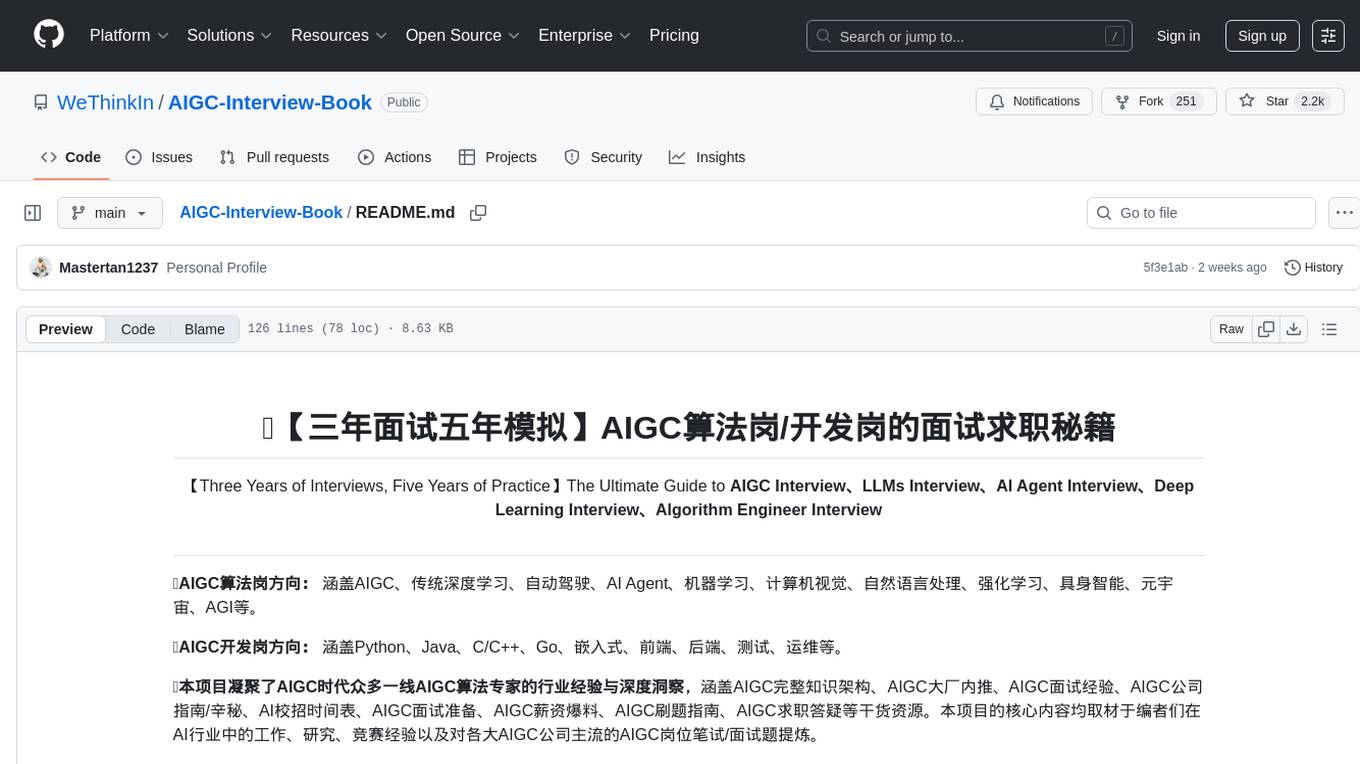The image size is (1360, 764).
Task: Click the Mastertan1237 avatar
Action: pyautogui.click(x=41, y=267)
